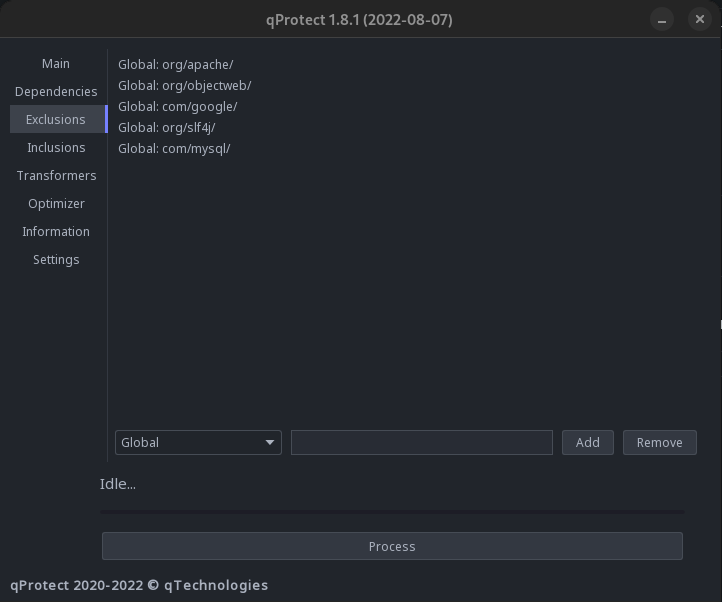
Task: Select the Exclusions tab in sidebar
Action: pyautogui.click(x=56, y=119)
